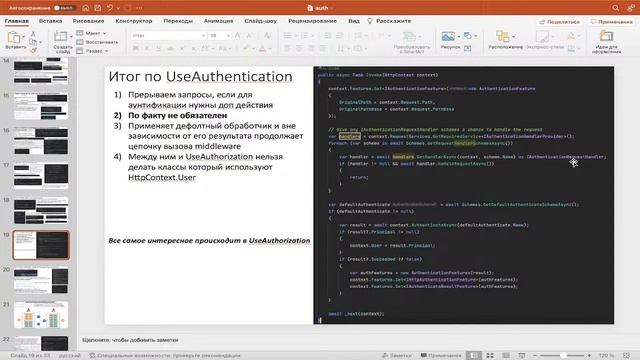This screenshot has width=640, height=360.
Task: Click the Decrease font size icon
Action: (x=250, y=36)
